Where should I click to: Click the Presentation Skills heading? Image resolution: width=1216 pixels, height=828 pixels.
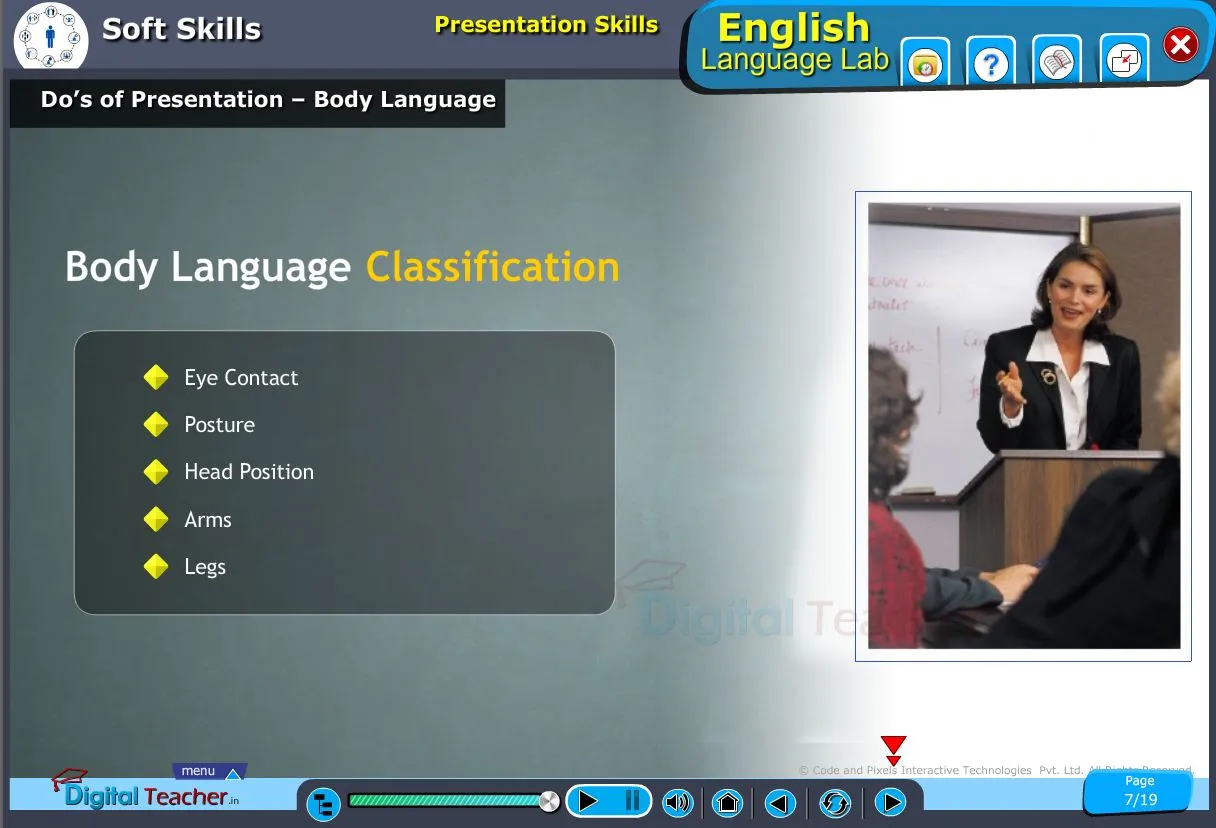[x=546, y=25]
